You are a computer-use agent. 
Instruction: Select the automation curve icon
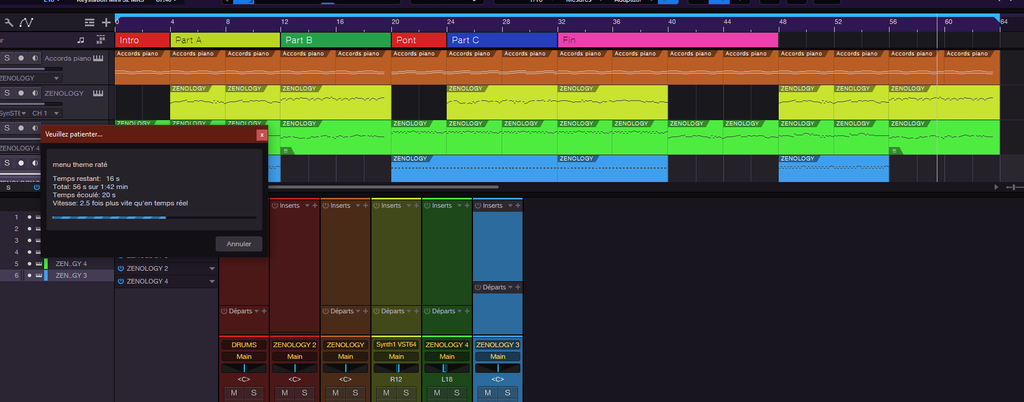coord(26,23)
